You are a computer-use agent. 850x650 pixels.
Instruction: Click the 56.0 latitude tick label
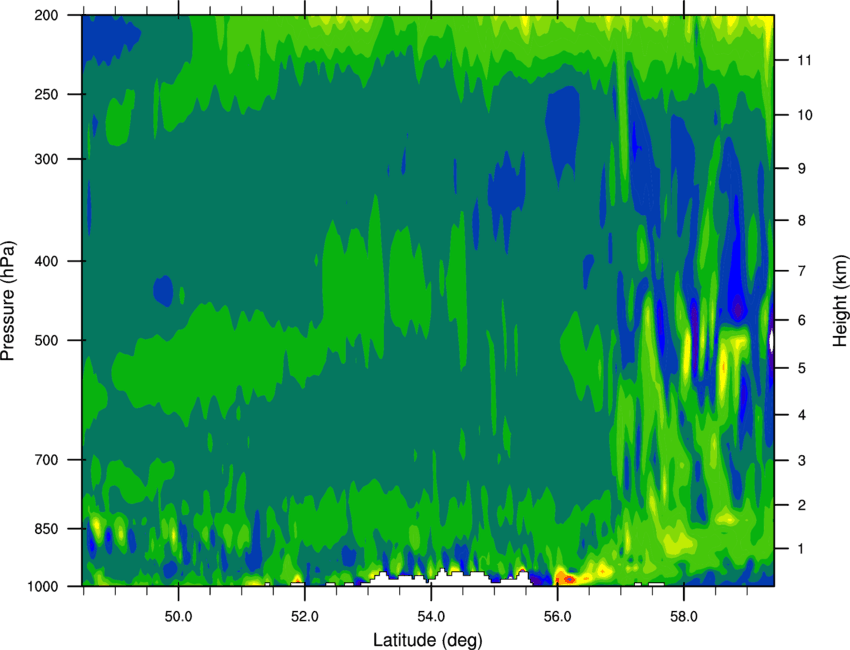pyautogui.click(x=557, y=617)
